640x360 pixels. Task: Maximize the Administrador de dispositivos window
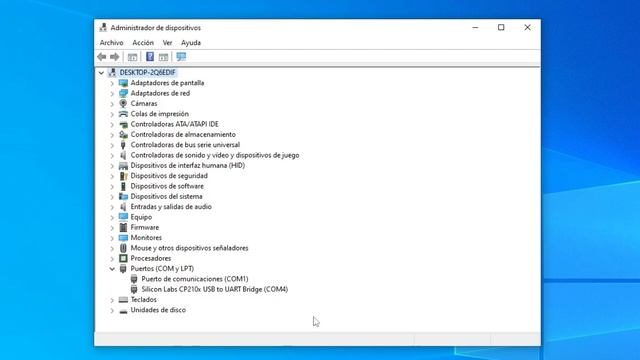coord(501,27)
